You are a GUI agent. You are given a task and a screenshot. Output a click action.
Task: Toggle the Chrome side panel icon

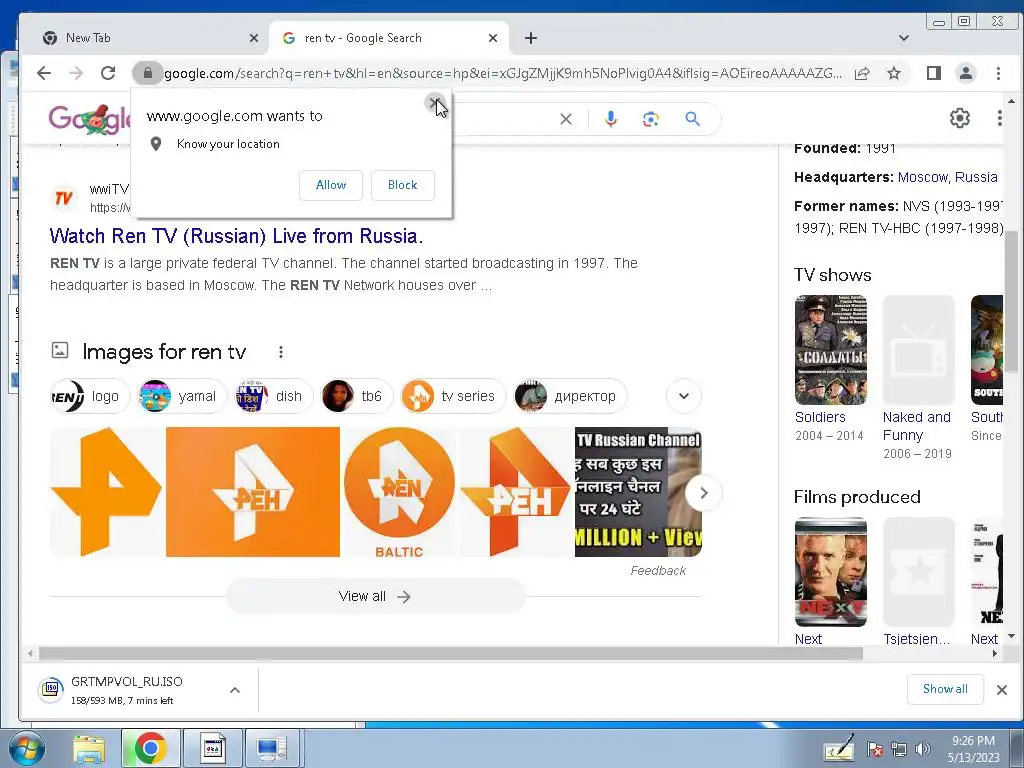click(x=934, y=73)
